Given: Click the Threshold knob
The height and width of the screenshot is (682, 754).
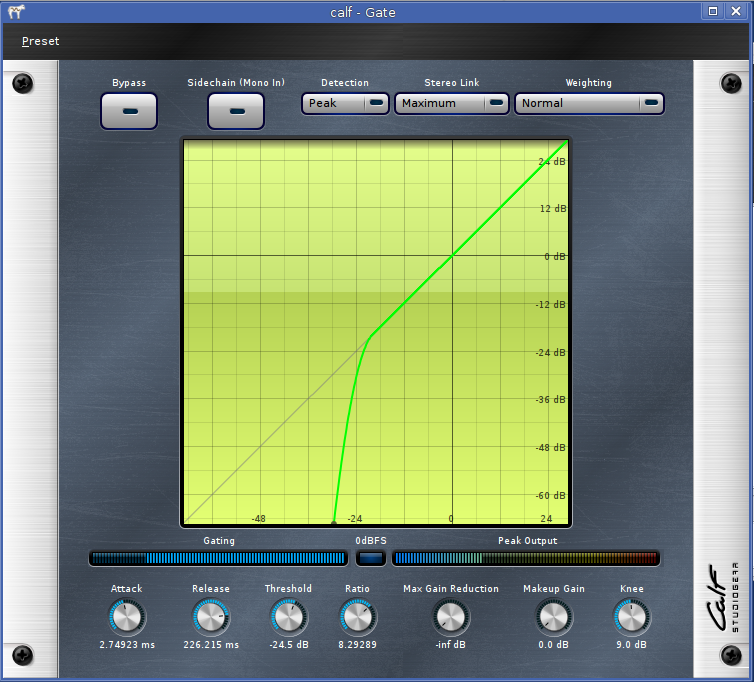Looking at the screenshot, I should click(x=289, y=617).
